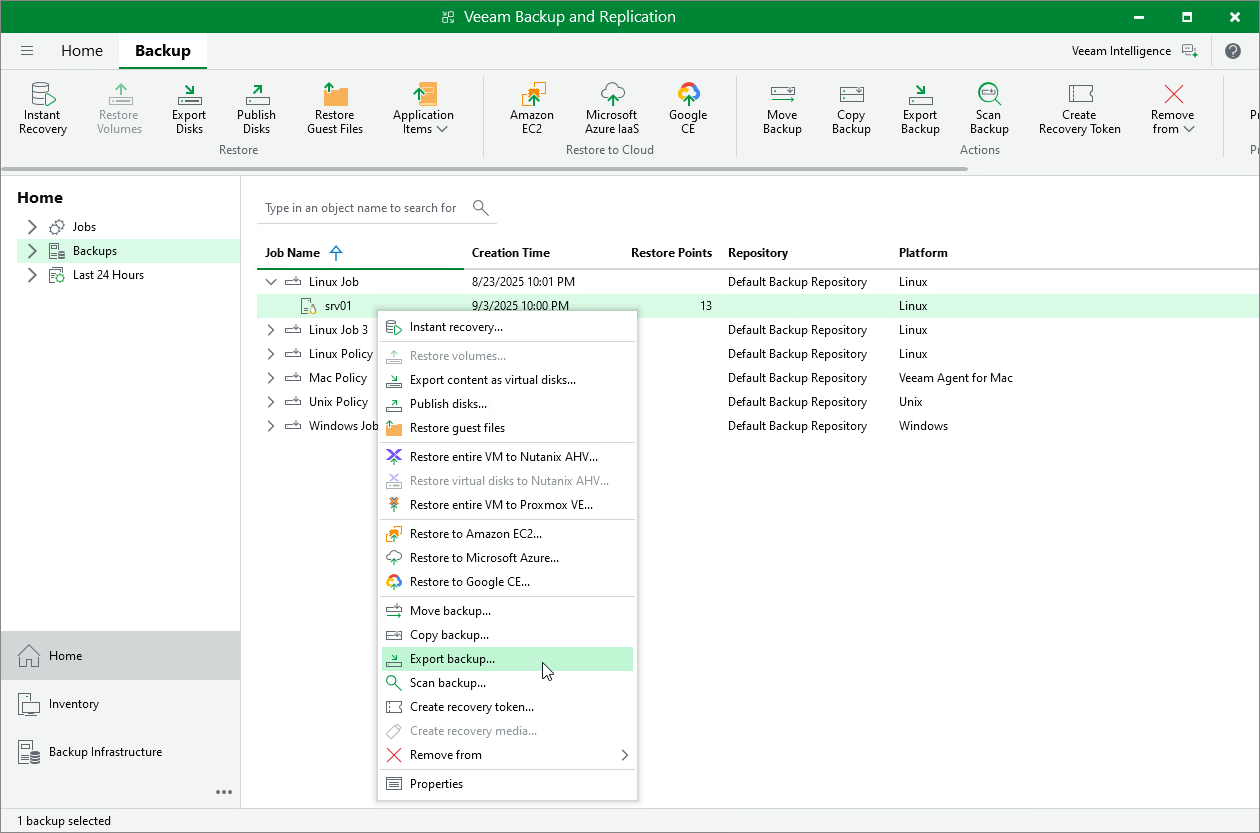Select the srv01 backup row
Screen dimensions: 1260x833
click(758, 306)
